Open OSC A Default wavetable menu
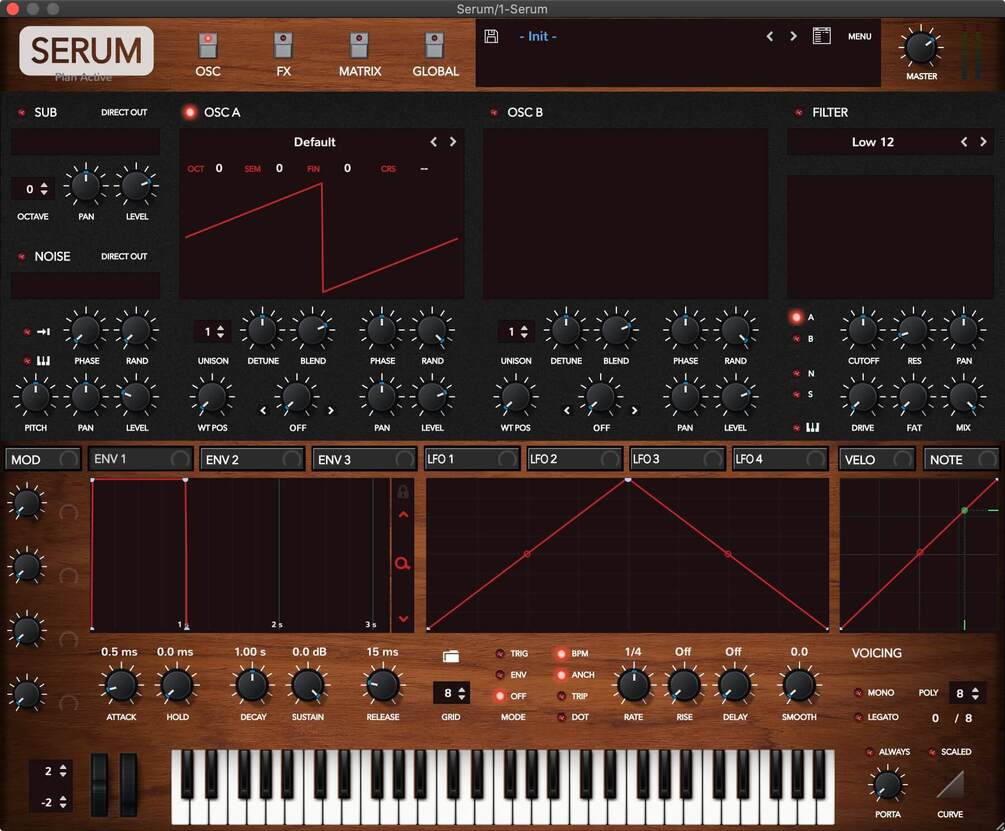Image resolution: width=1005 pixels, height=831 pixels. 315,142
